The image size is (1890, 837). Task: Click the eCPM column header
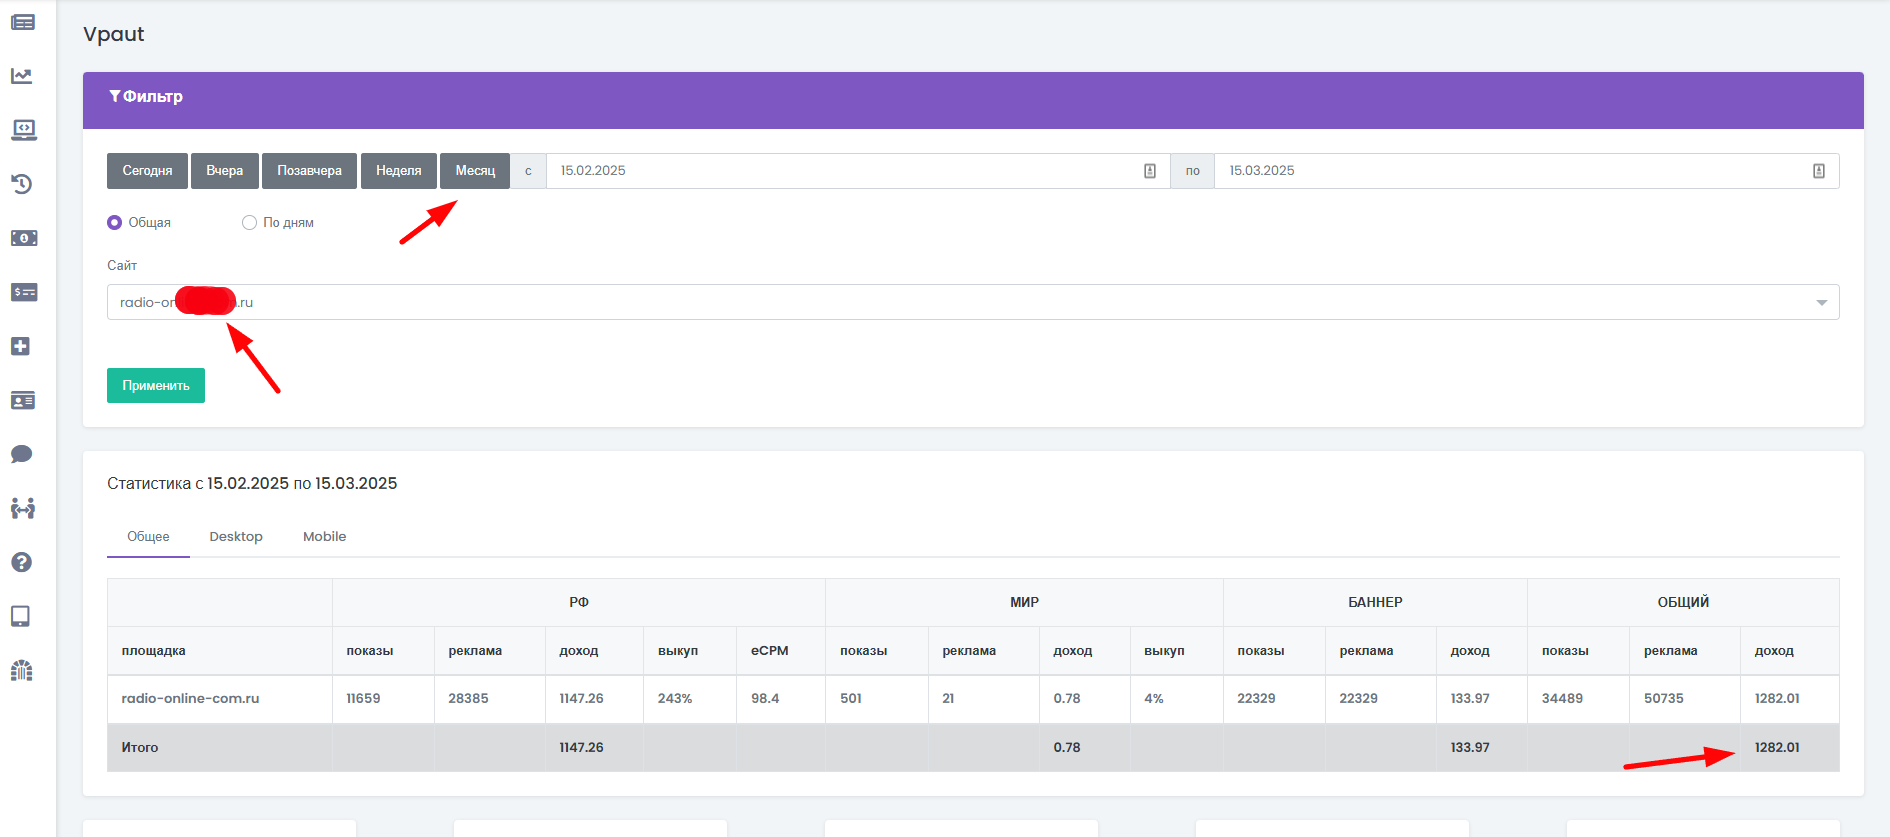pyautogui.click(x=770, y=650)
